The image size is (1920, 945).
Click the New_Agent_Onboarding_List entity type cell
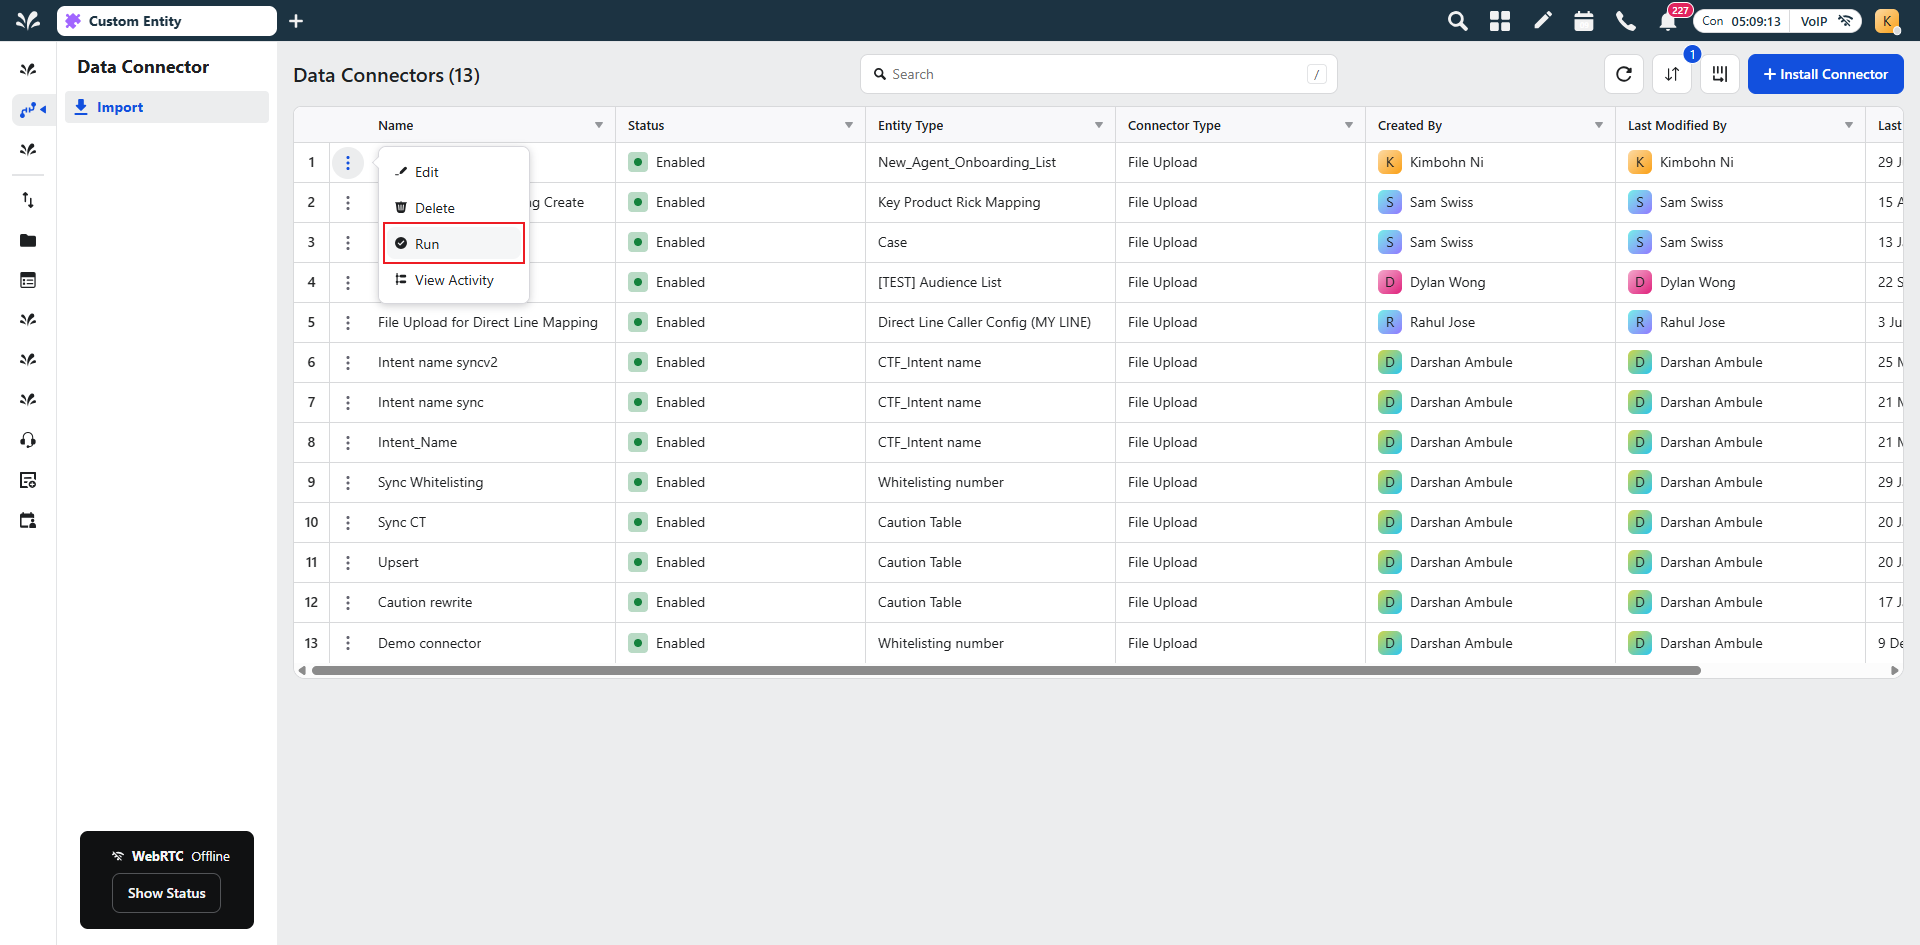[967, 163]
